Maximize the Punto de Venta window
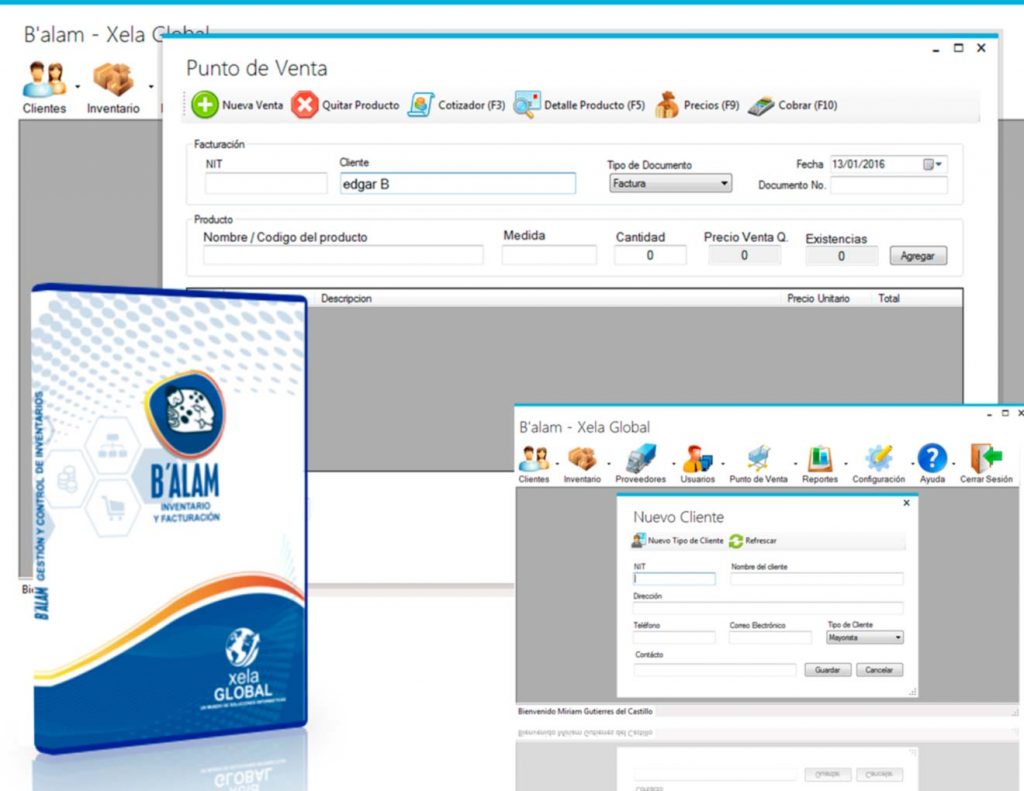The width and height of the screenshot is (1024, 791). pyautogui.click(x=959, y=48)
